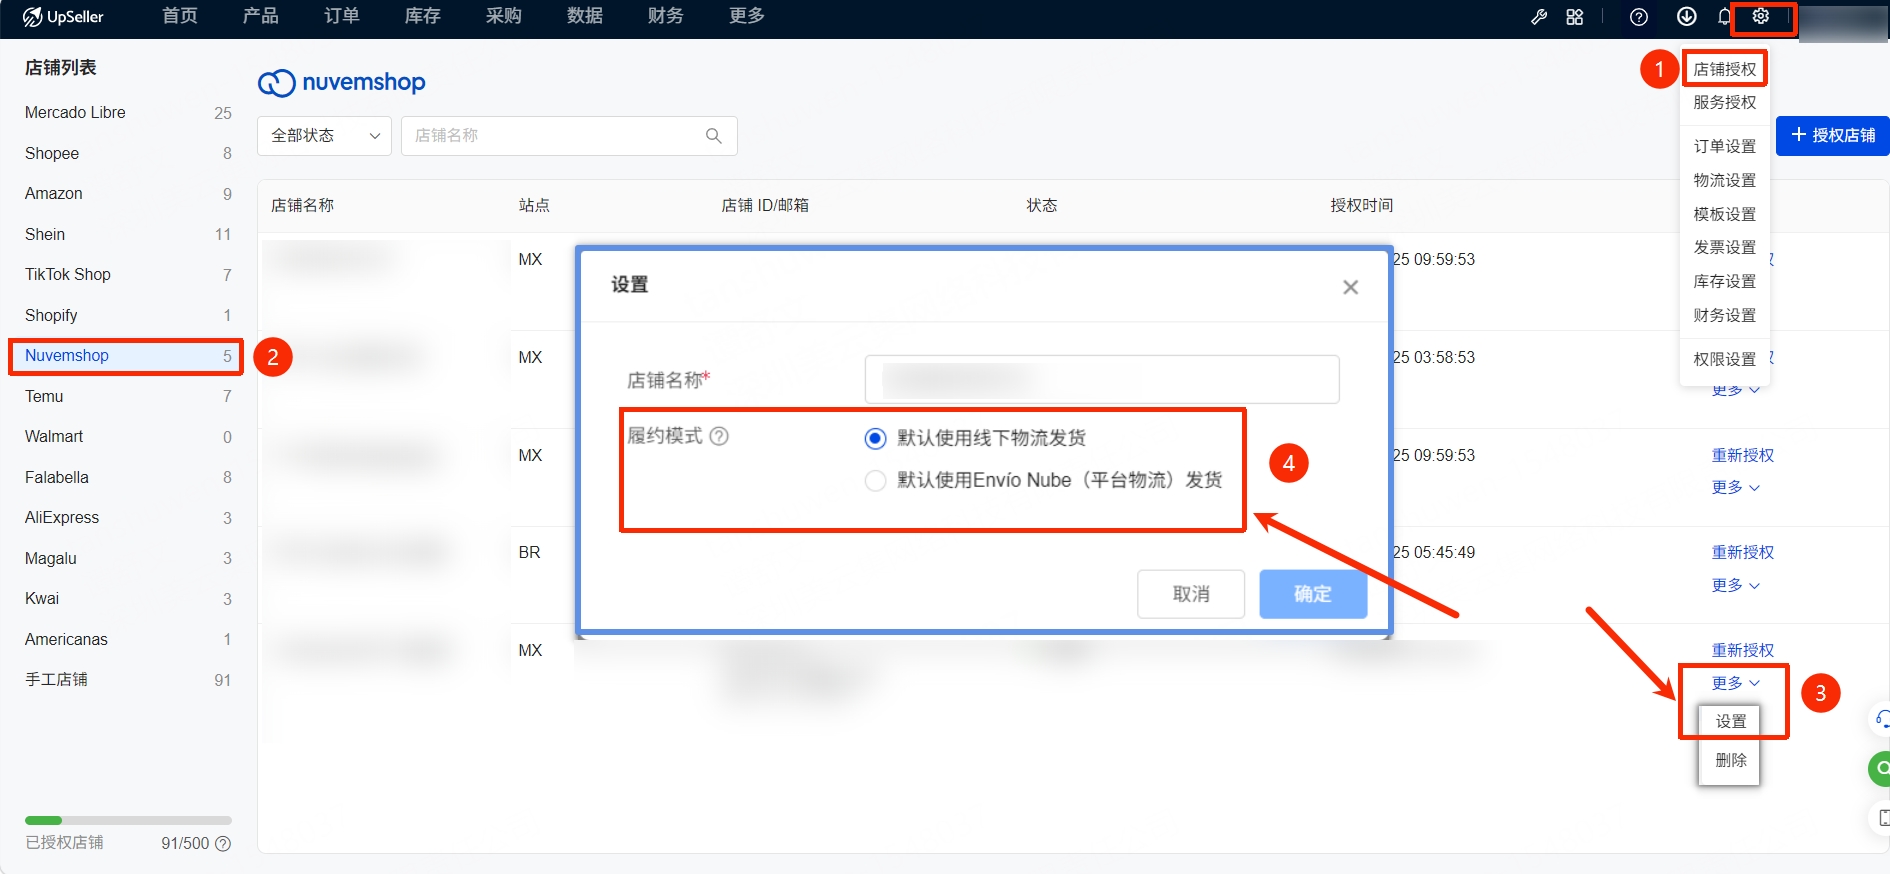Go to 首页 in top navigation
Image resolution: width=1890 pixels, height=874 pixels.
click(180, 16)
